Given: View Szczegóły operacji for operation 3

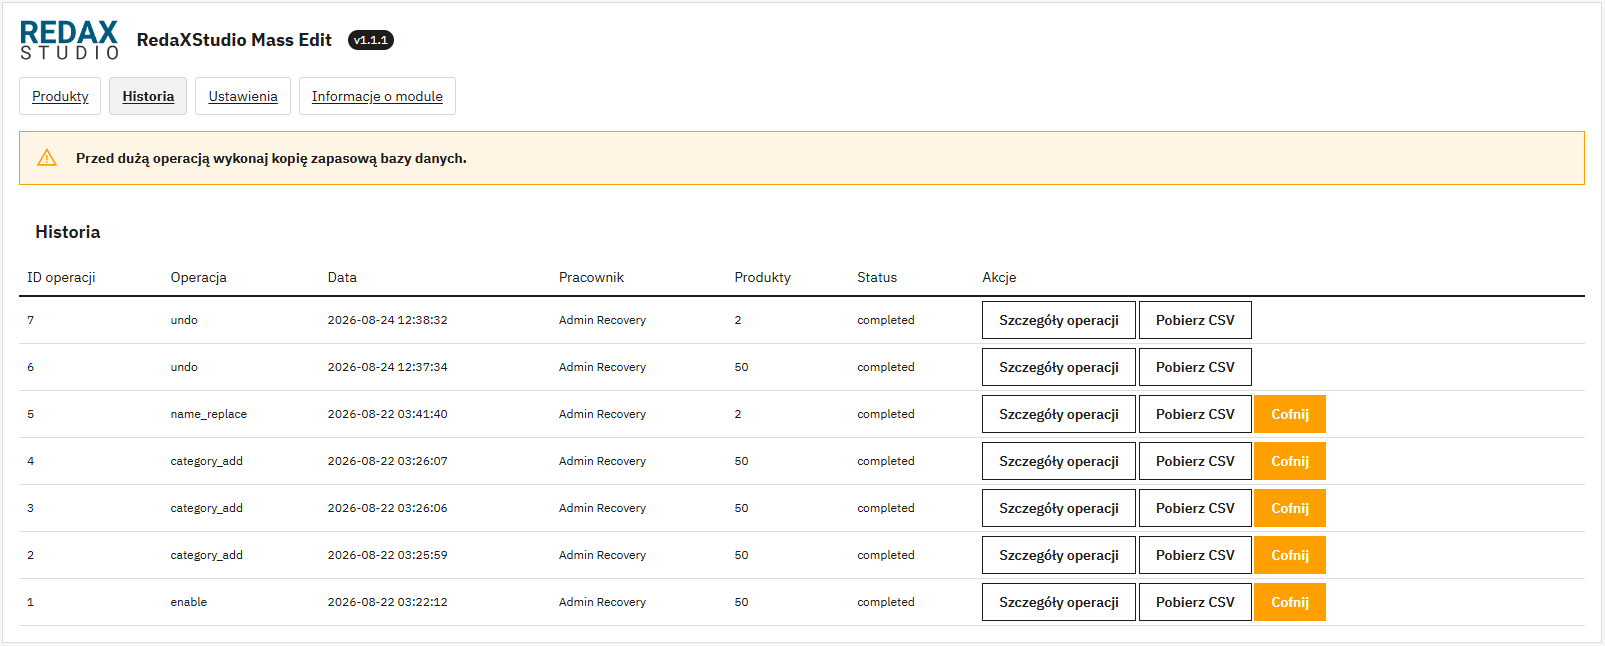Looking at the screenshot, I should pos(1059,508).
